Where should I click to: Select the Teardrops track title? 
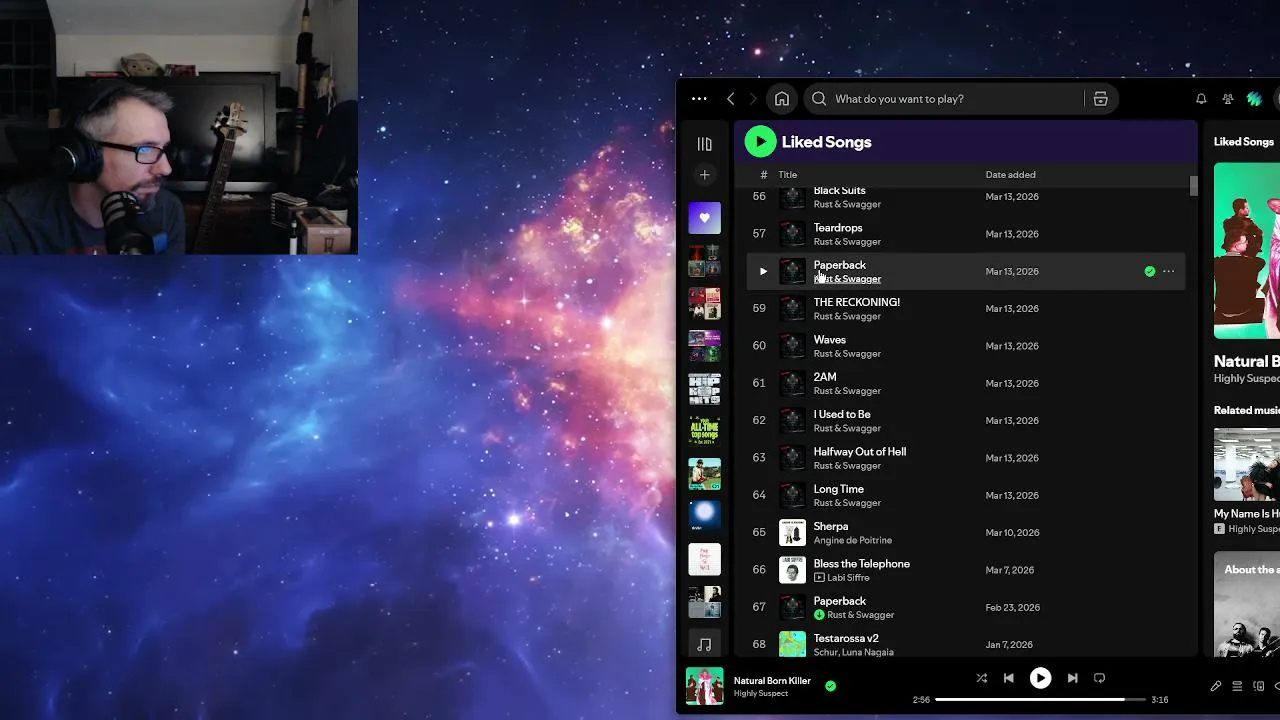pyautogui.click(x=838, y=228)
